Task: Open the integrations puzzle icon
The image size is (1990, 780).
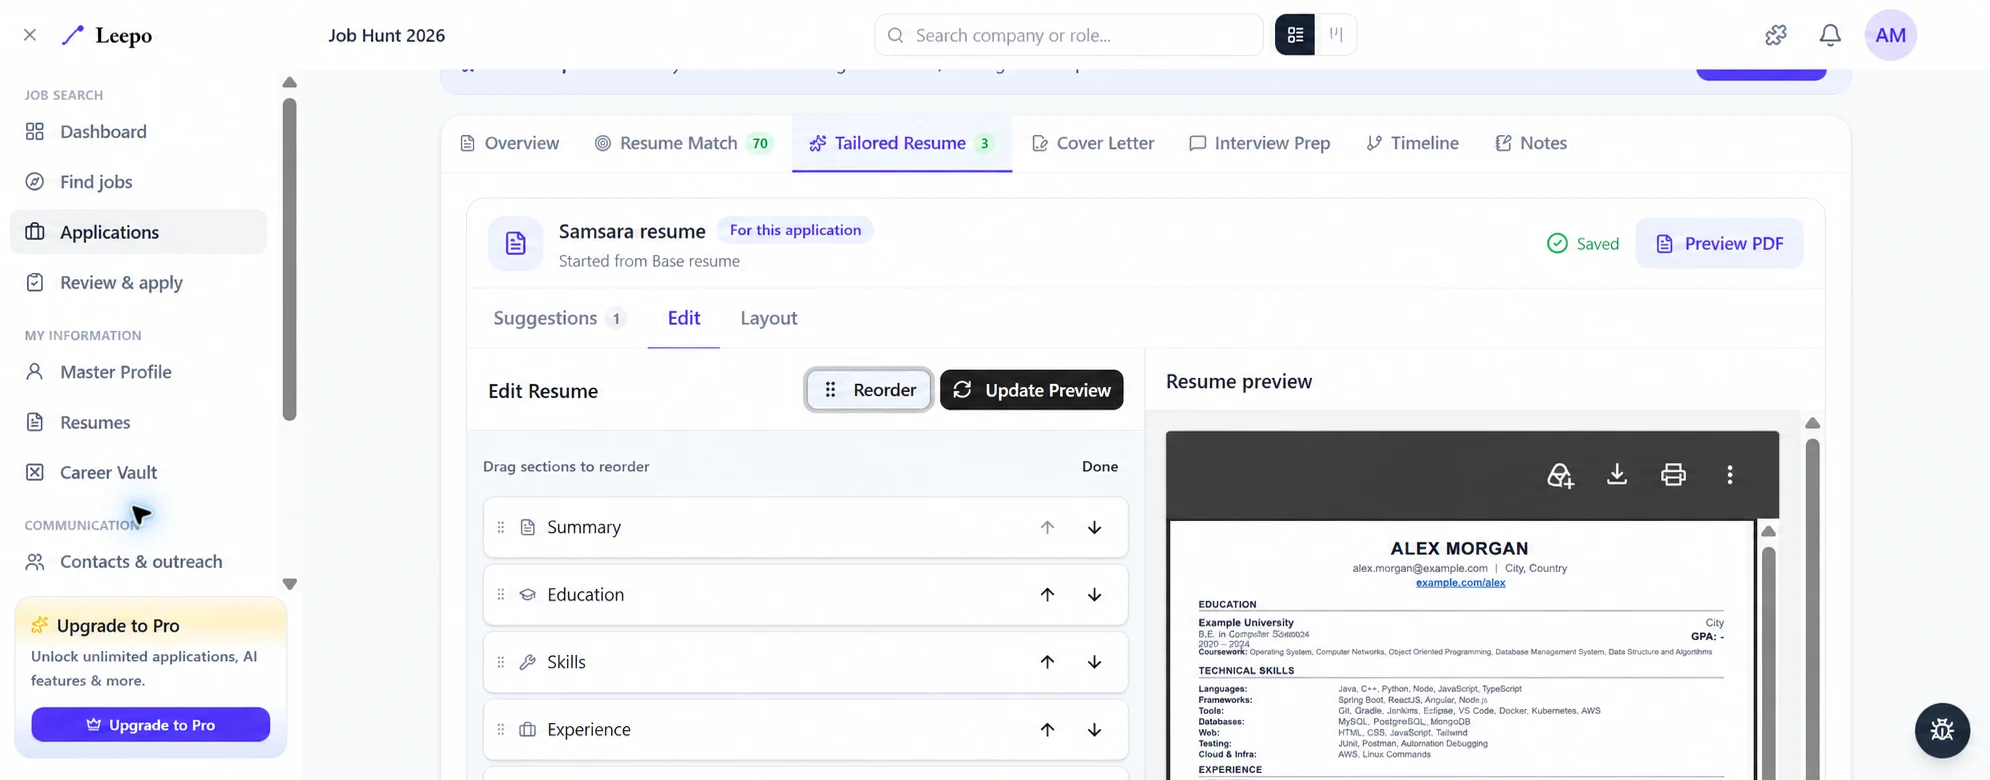Action: (1776, 35)
